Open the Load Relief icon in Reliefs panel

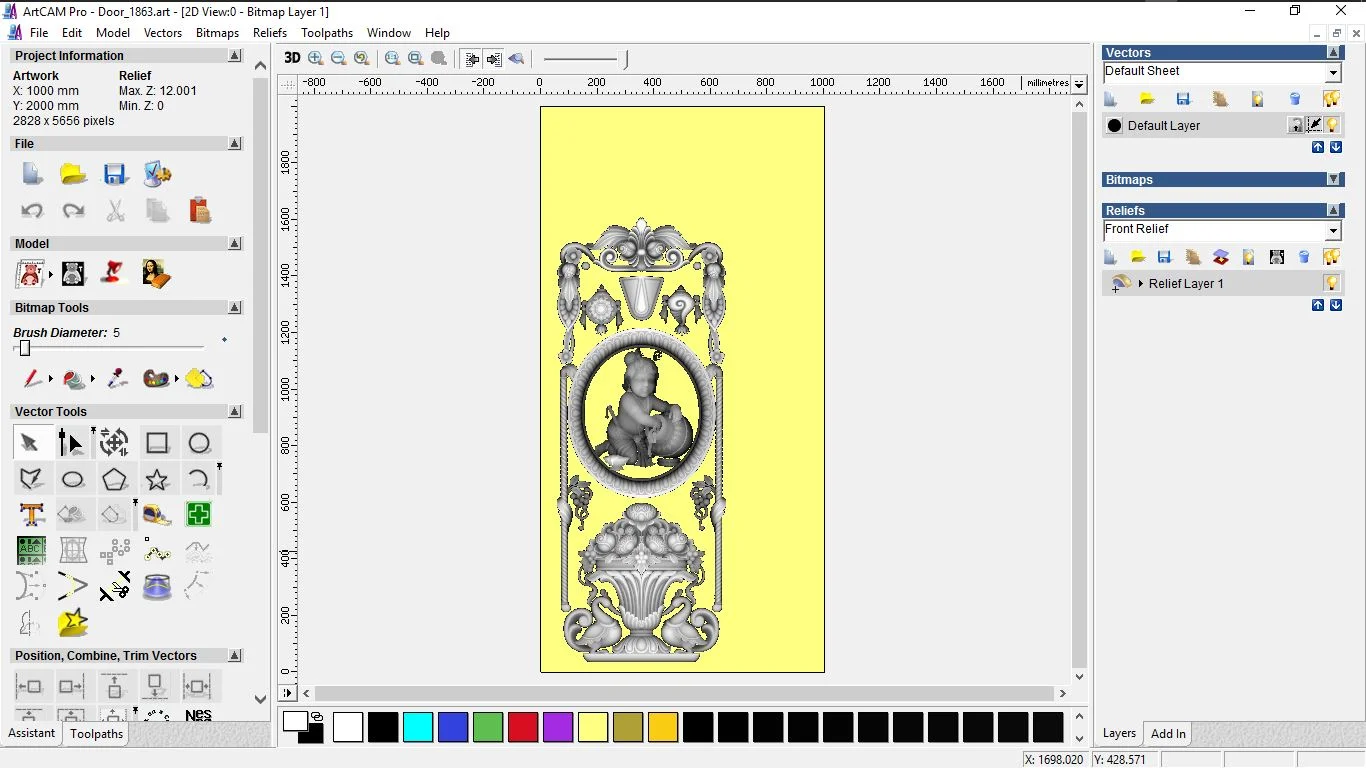pos(1137,257)
